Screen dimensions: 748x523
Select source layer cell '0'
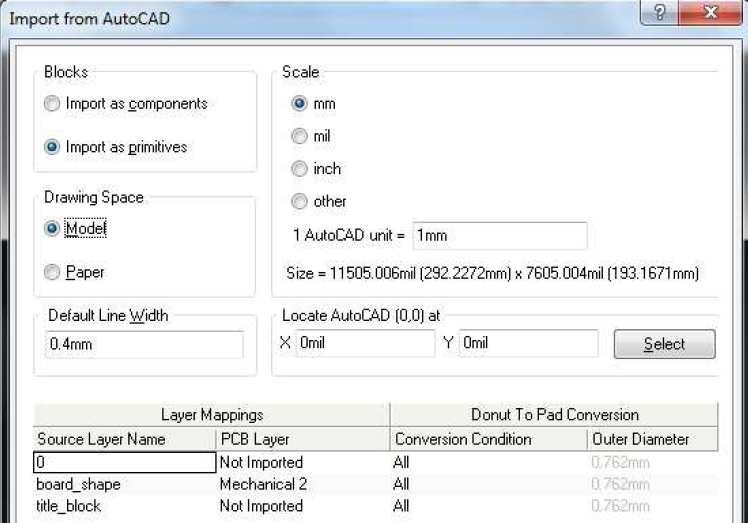pyautogui.click(x=125, y=462)
